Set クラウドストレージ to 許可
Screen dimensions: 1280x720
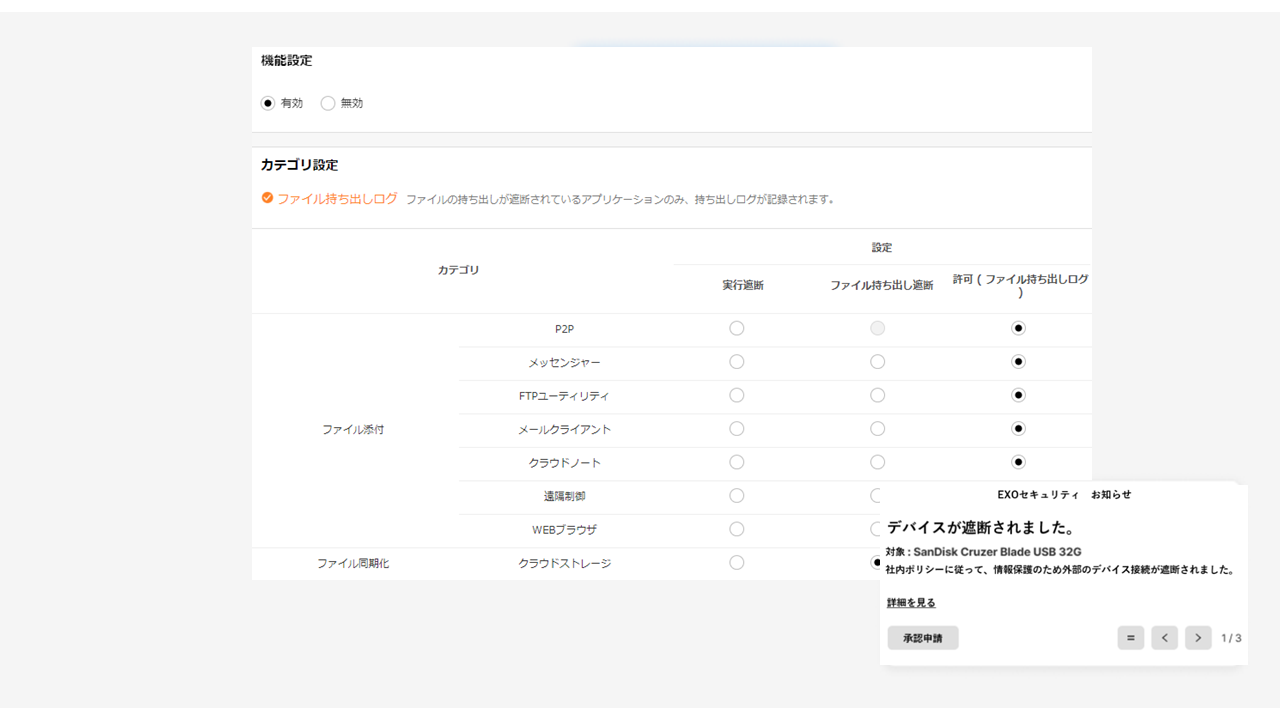coord(1018,562)
